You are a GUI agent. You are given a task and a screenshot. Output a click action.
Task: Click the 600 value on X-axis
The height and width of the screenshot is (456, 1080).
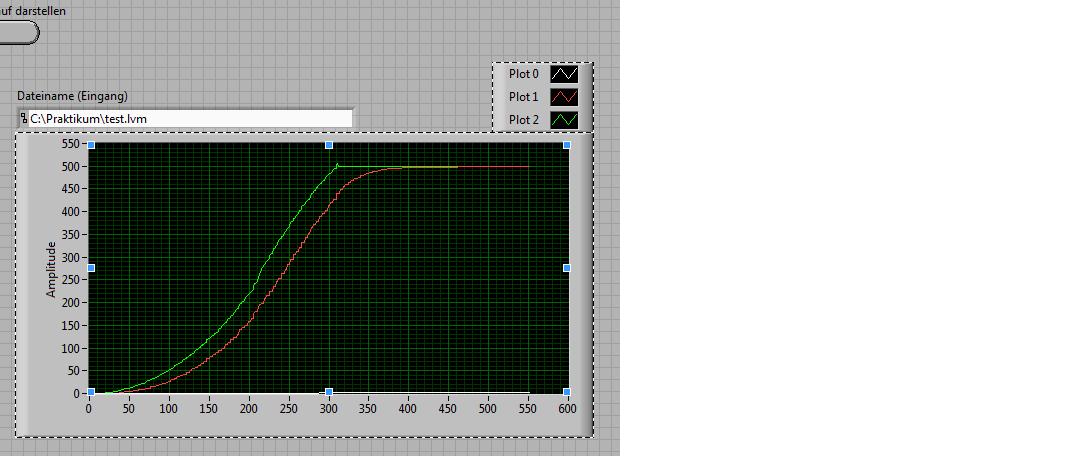[x=568, y=408]
